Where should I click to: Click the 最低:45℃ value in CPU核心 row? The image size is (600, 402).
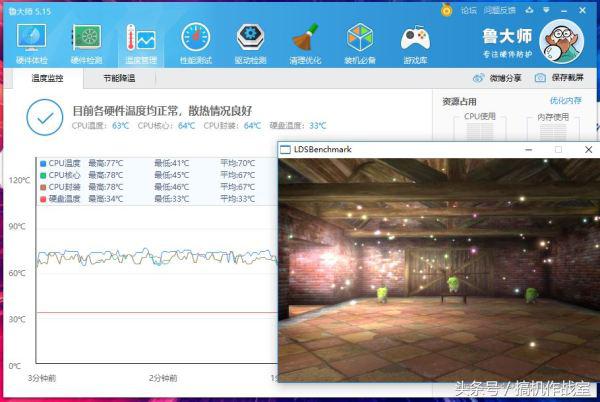point(171,176)
